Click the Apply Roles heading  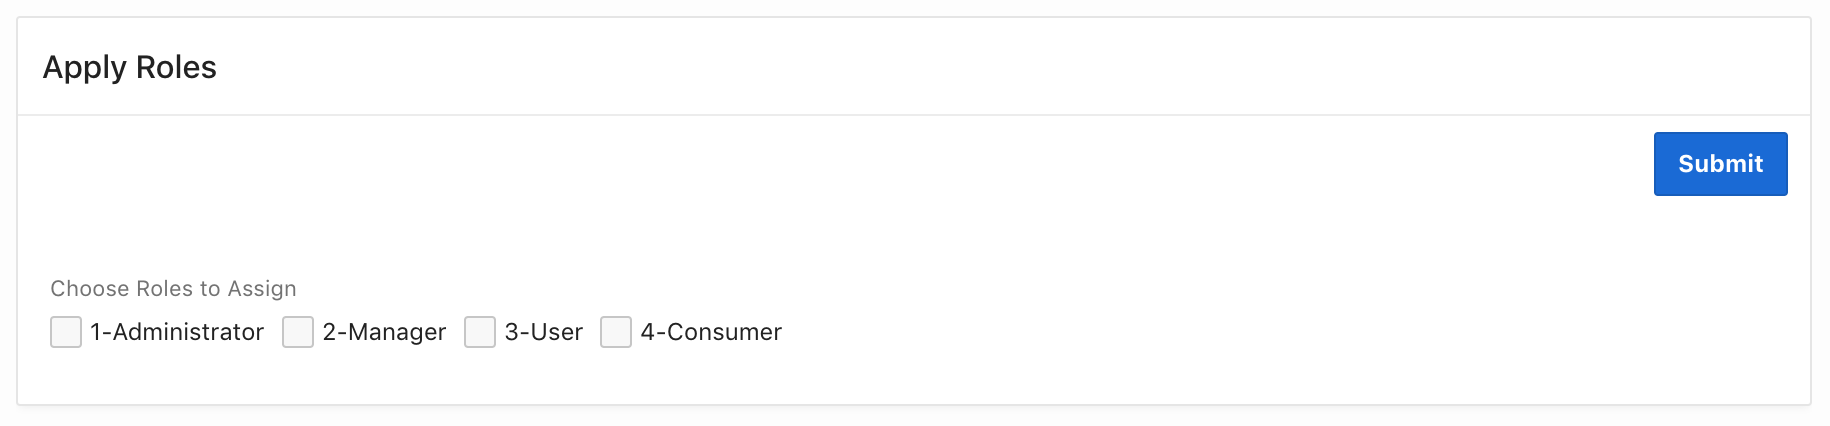[x=130, y=67]
